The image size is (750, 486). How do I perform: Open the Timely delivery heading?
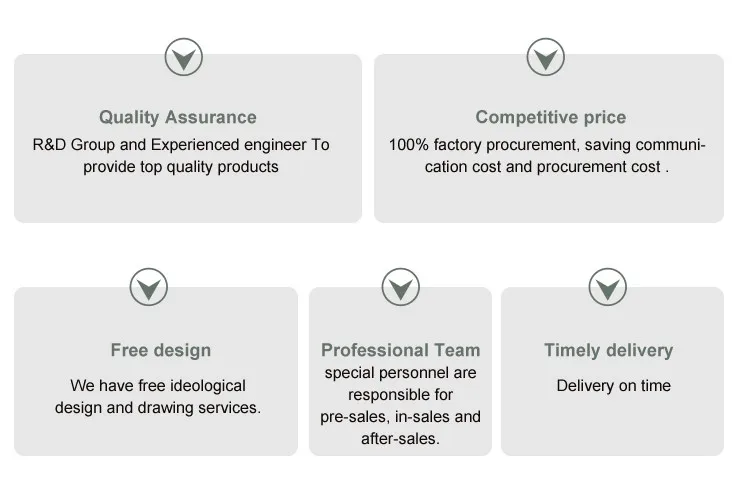pos(608,350)
